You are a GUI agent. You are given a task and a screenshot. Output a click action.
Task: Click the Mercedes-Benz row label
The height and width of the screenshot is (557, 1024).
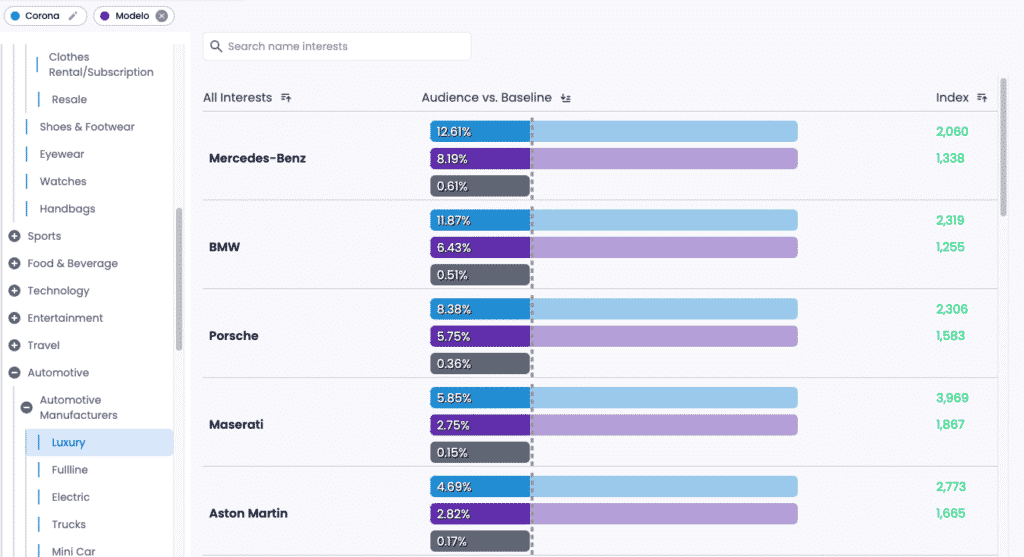coord(257,158)
